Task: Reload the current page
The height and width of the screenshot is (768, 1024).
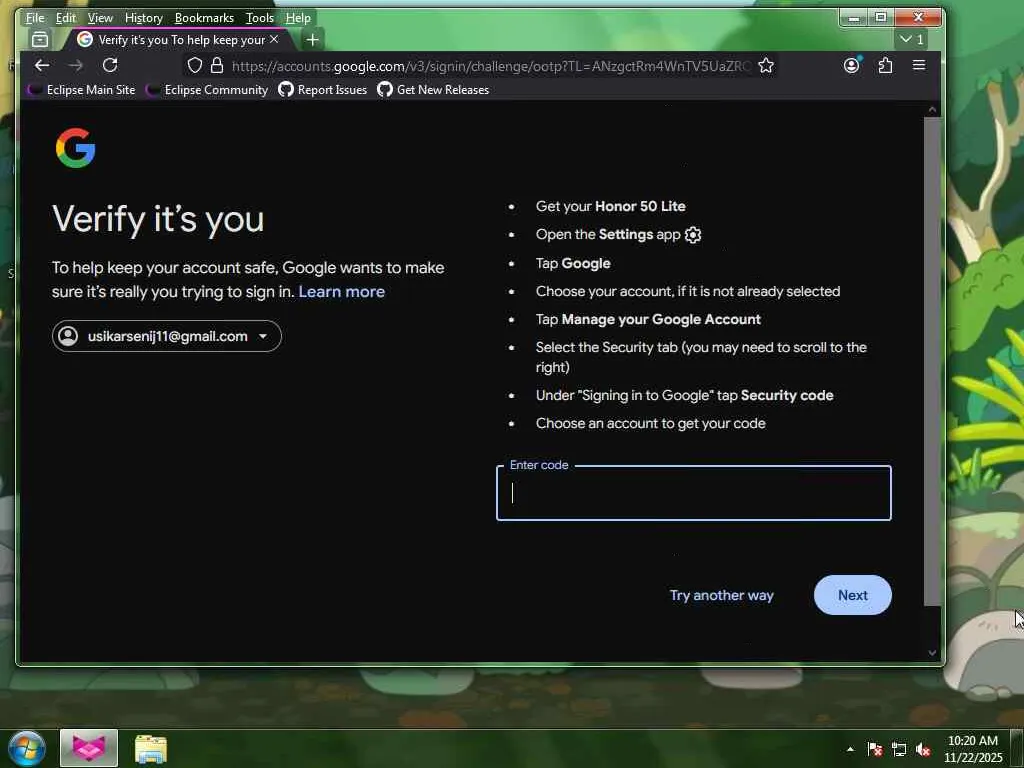Action: click(x=110, y=65)
